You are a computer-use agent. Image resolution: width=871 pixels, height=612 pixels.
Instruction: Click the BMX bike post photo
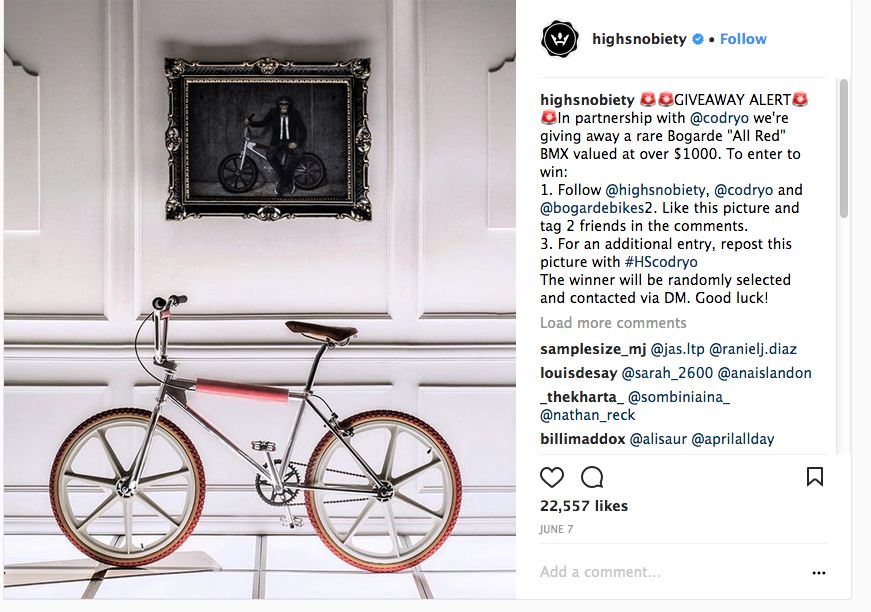click(x=259, y=300)
